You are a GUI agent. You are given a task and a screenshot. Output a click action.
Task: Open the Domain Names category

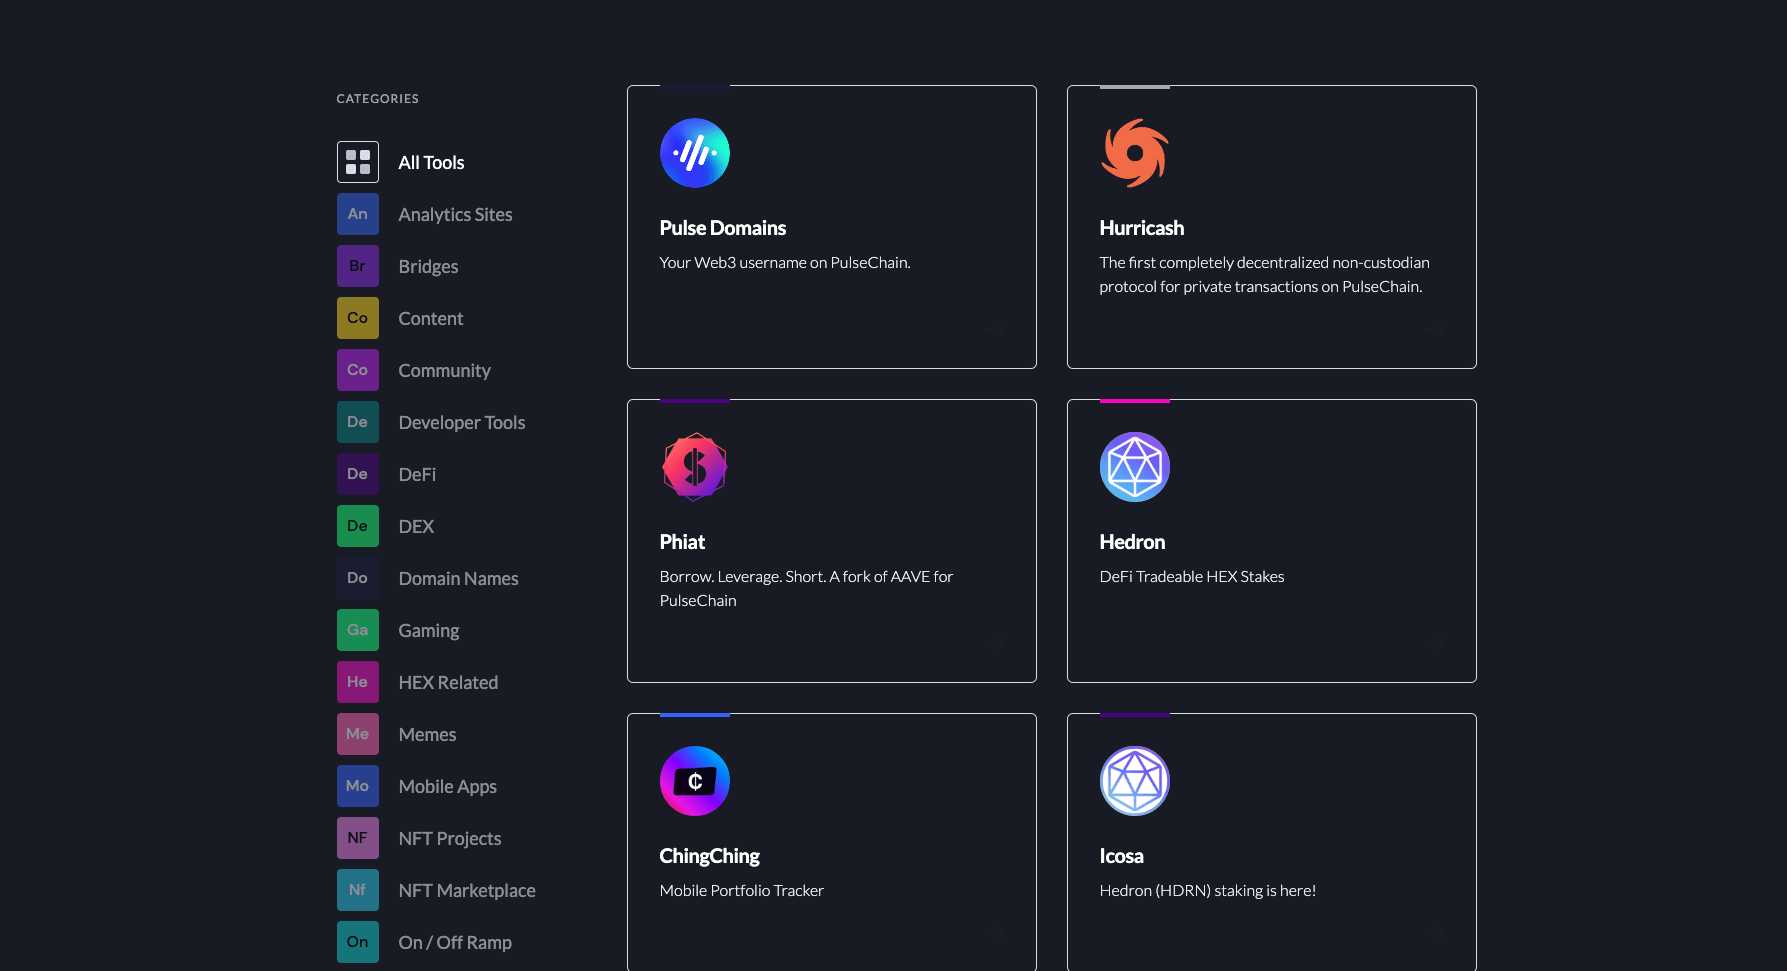458,577
